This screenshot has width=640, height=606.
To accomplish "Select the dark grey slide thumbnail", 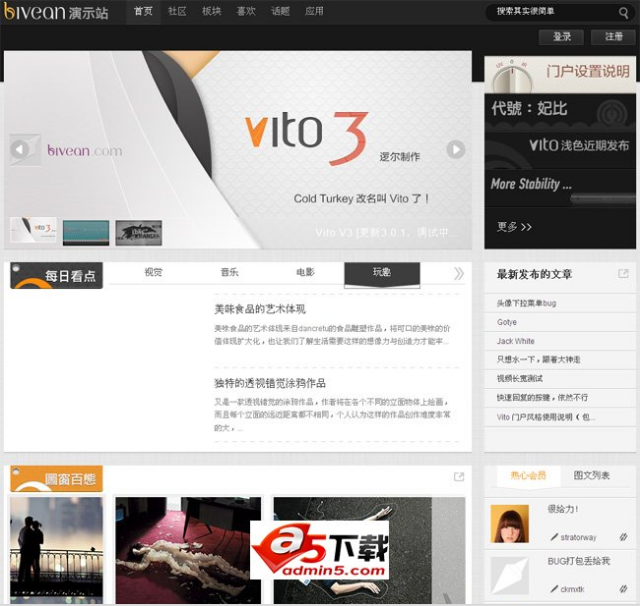I will click(139, 233).
